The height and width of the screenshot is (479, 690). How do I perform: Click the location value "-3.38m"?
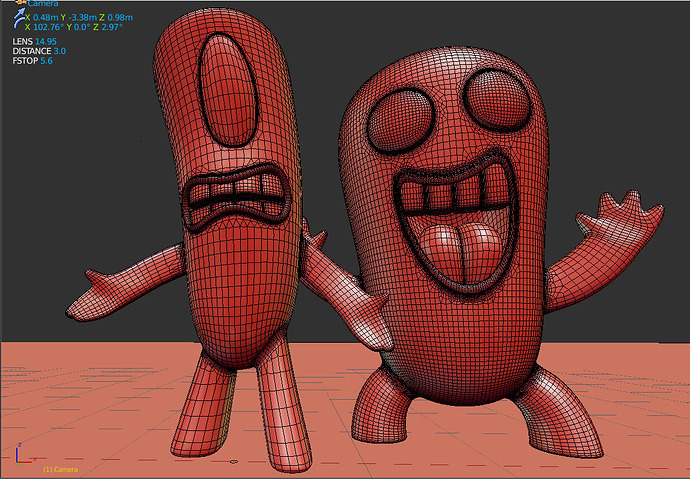(x=81, y=18)
